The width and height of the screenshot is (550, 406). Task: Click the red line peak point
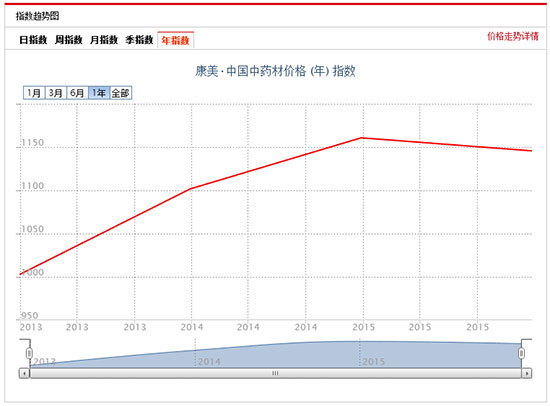[362, 138]
